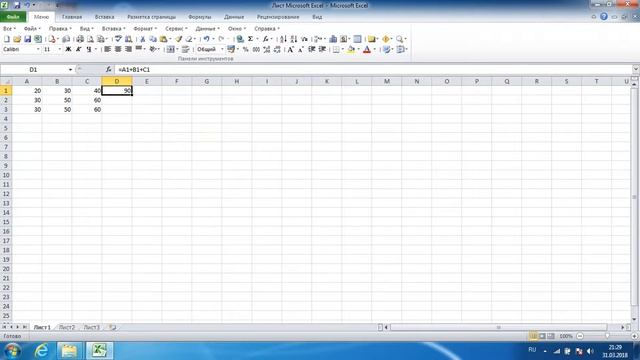Align cell text left
Viewport: 640px width, 360px height.
coord(107,49)
